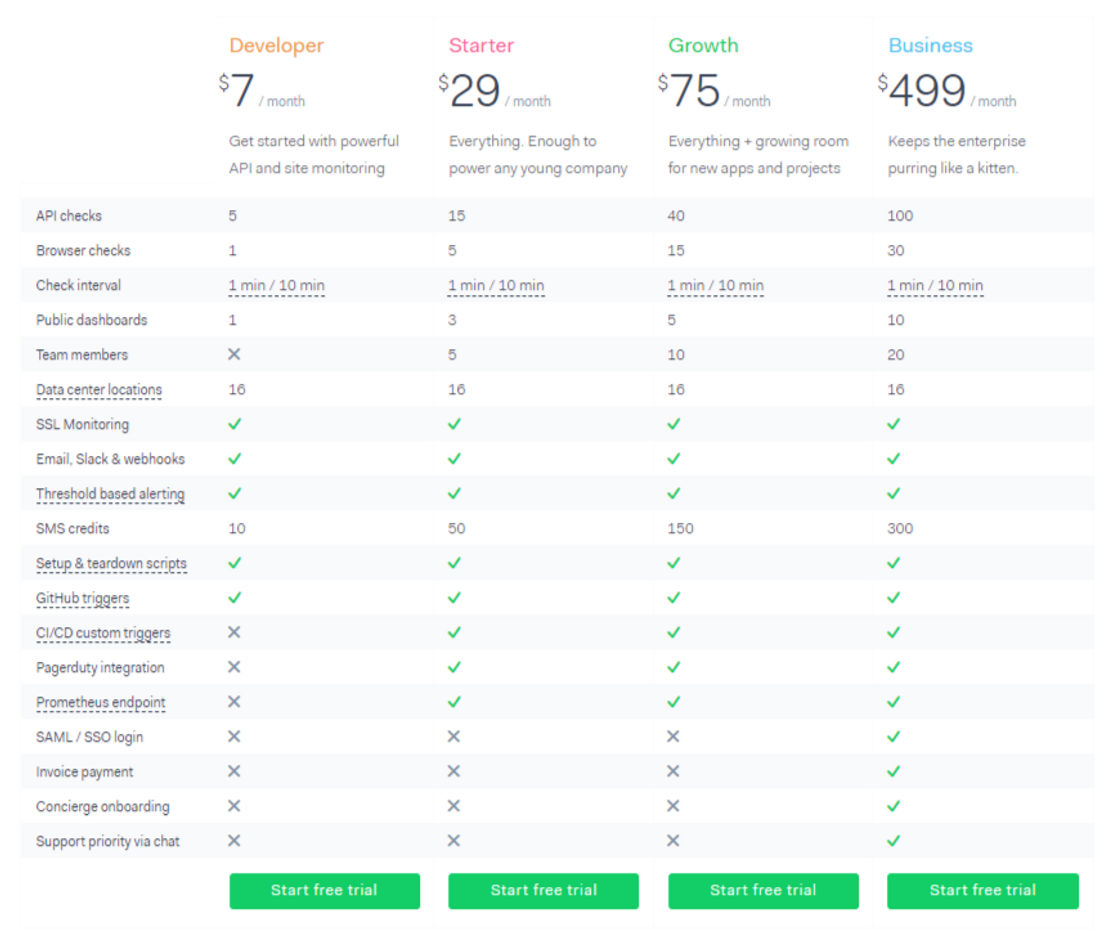1108x937 pixels.
Task: Select the Business plan heading
Action: coord(930,45)
